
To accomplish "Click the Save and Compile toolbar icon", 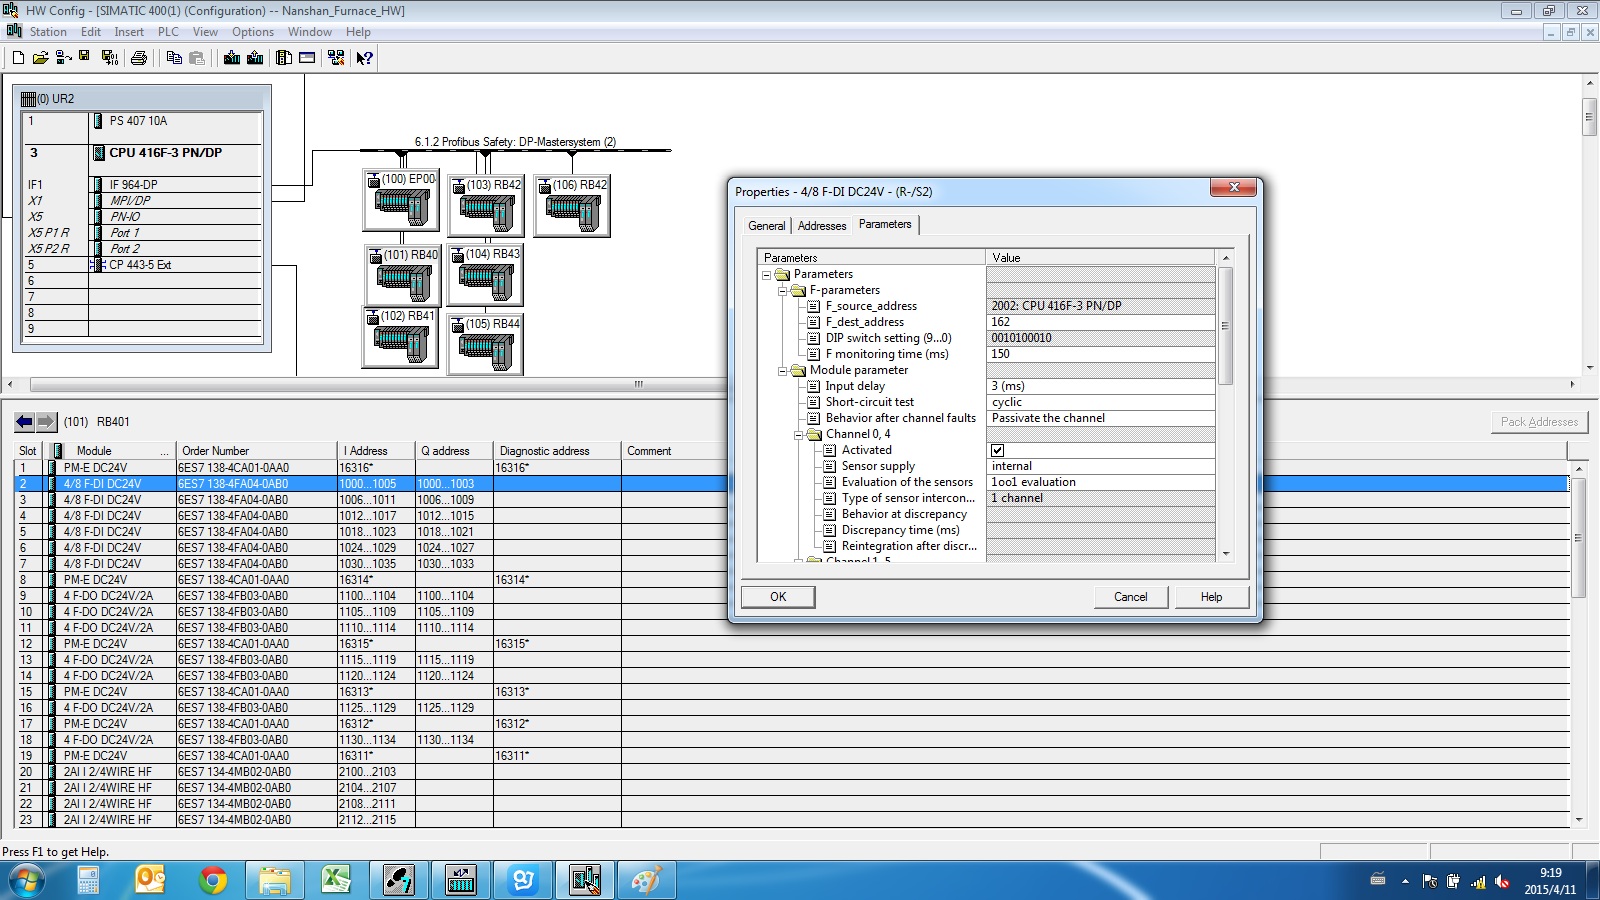I will (x=110, y=58).
